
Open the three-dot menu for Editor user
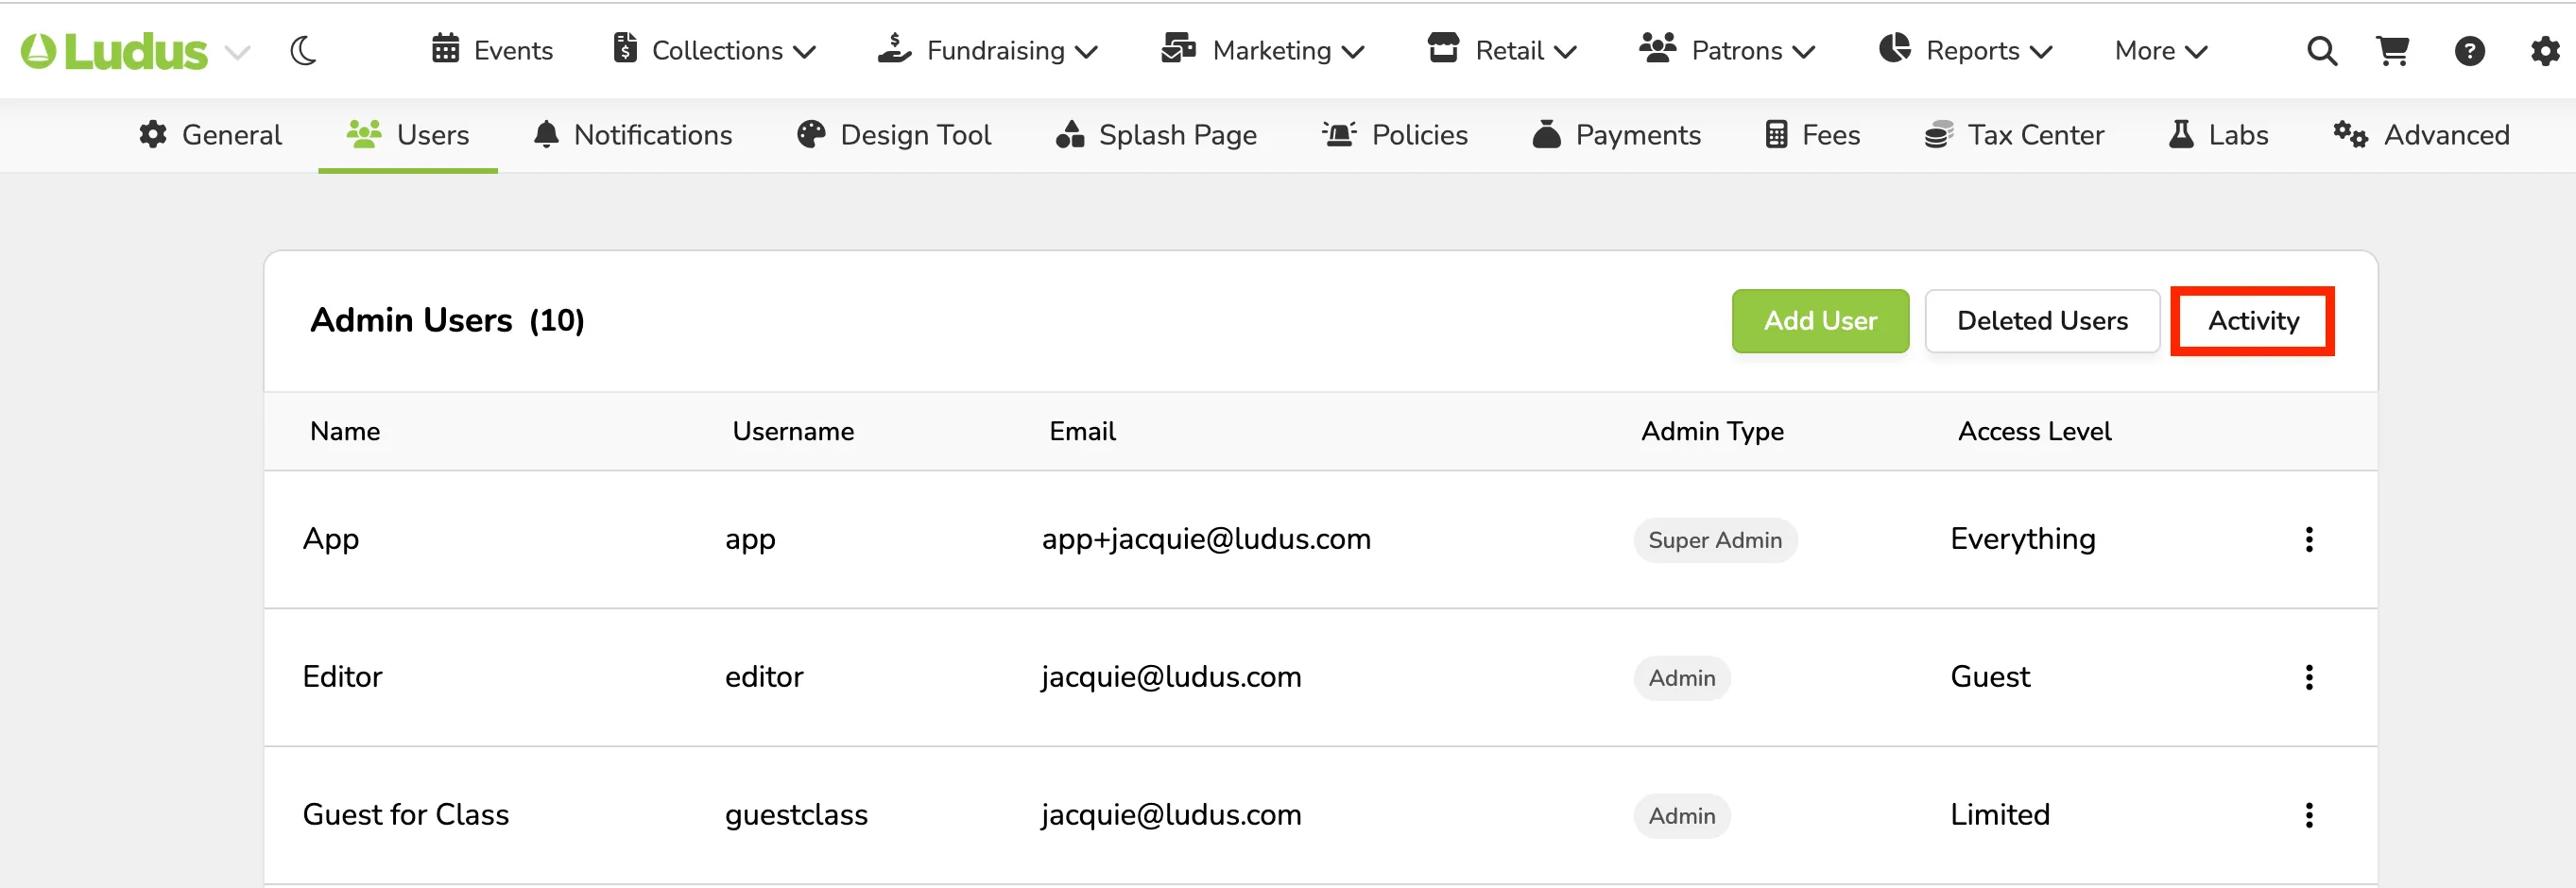[2309, 678]
